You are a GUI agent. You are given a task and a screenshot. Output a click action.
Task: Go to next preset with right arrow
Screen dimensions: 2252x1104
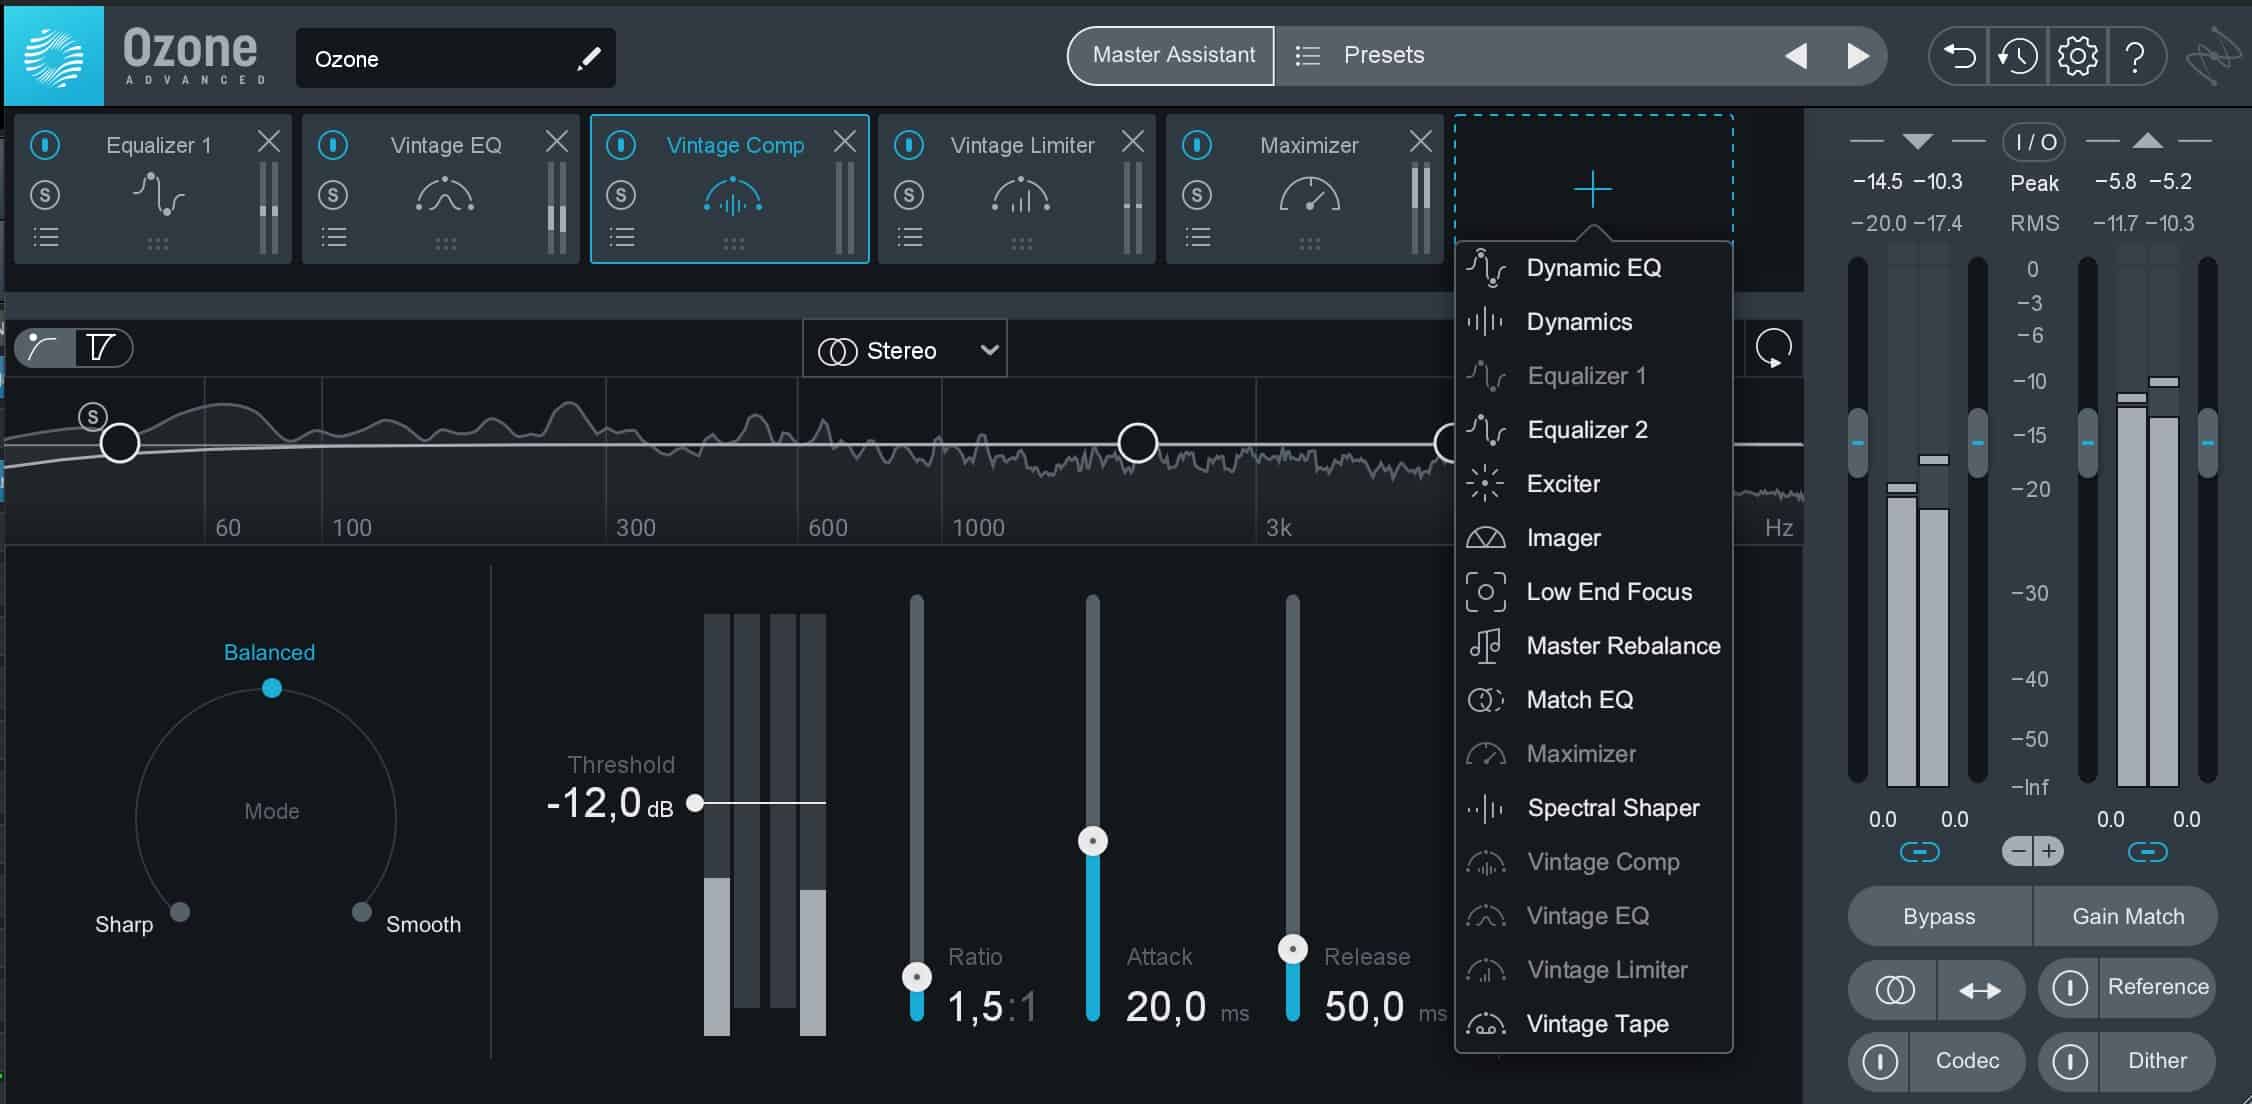[x=1857, y=56]
